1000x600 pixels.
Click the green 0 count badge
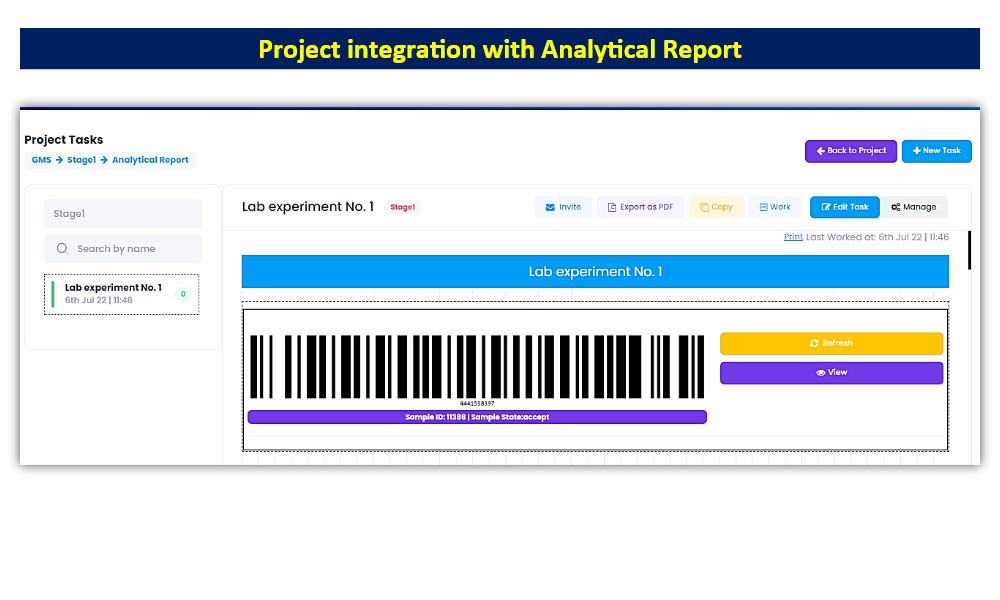click(183, 294)
